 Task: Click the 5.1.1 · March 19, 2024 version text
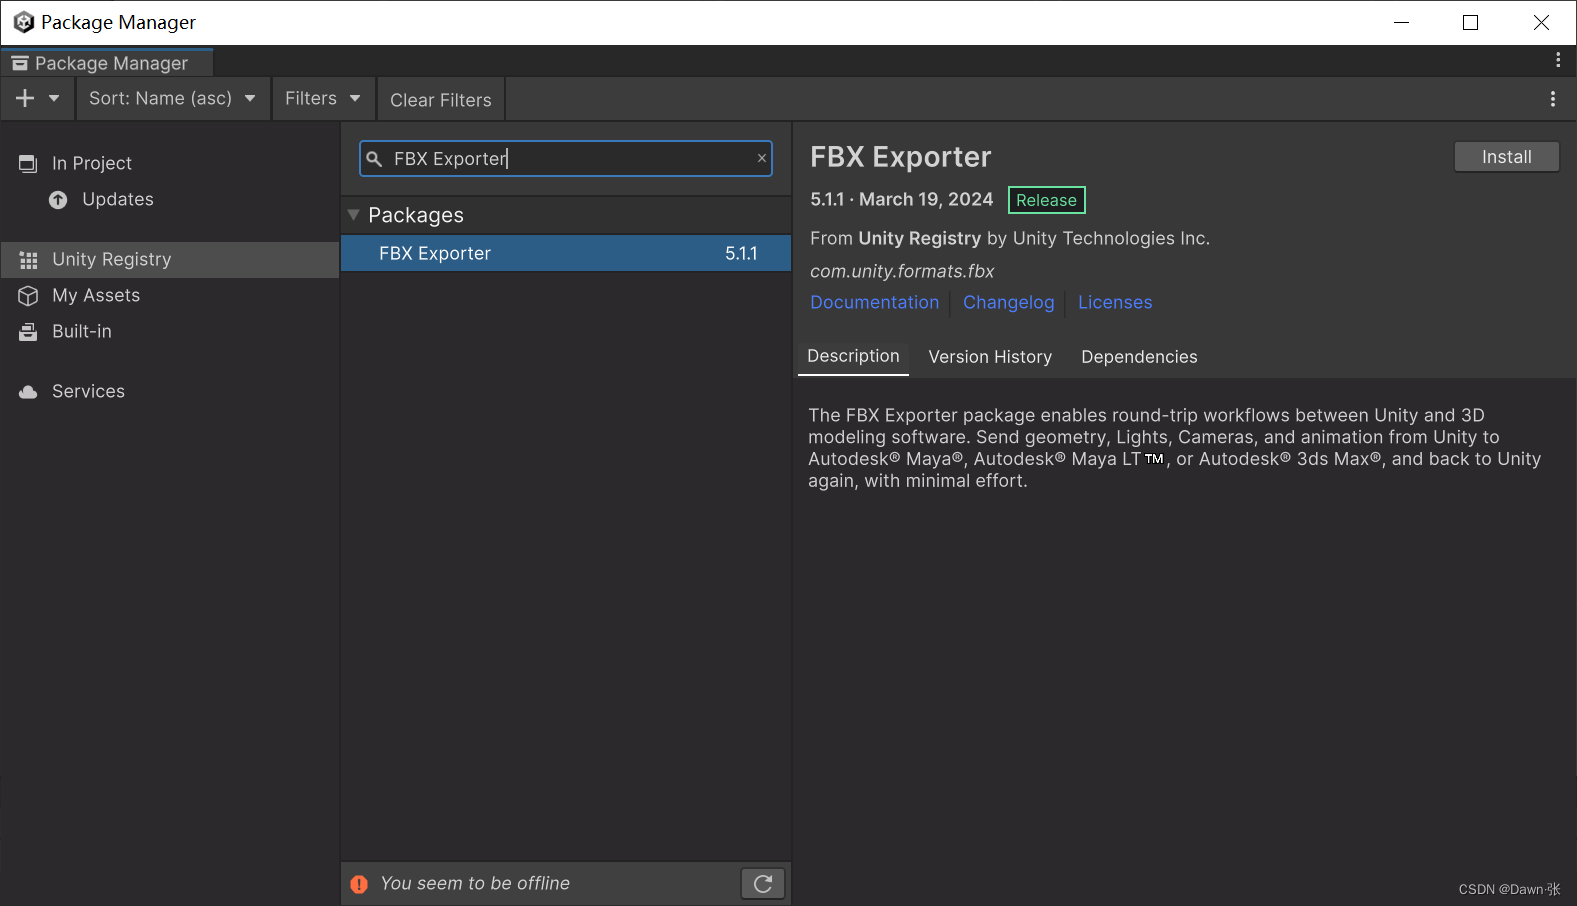(902, 199)
